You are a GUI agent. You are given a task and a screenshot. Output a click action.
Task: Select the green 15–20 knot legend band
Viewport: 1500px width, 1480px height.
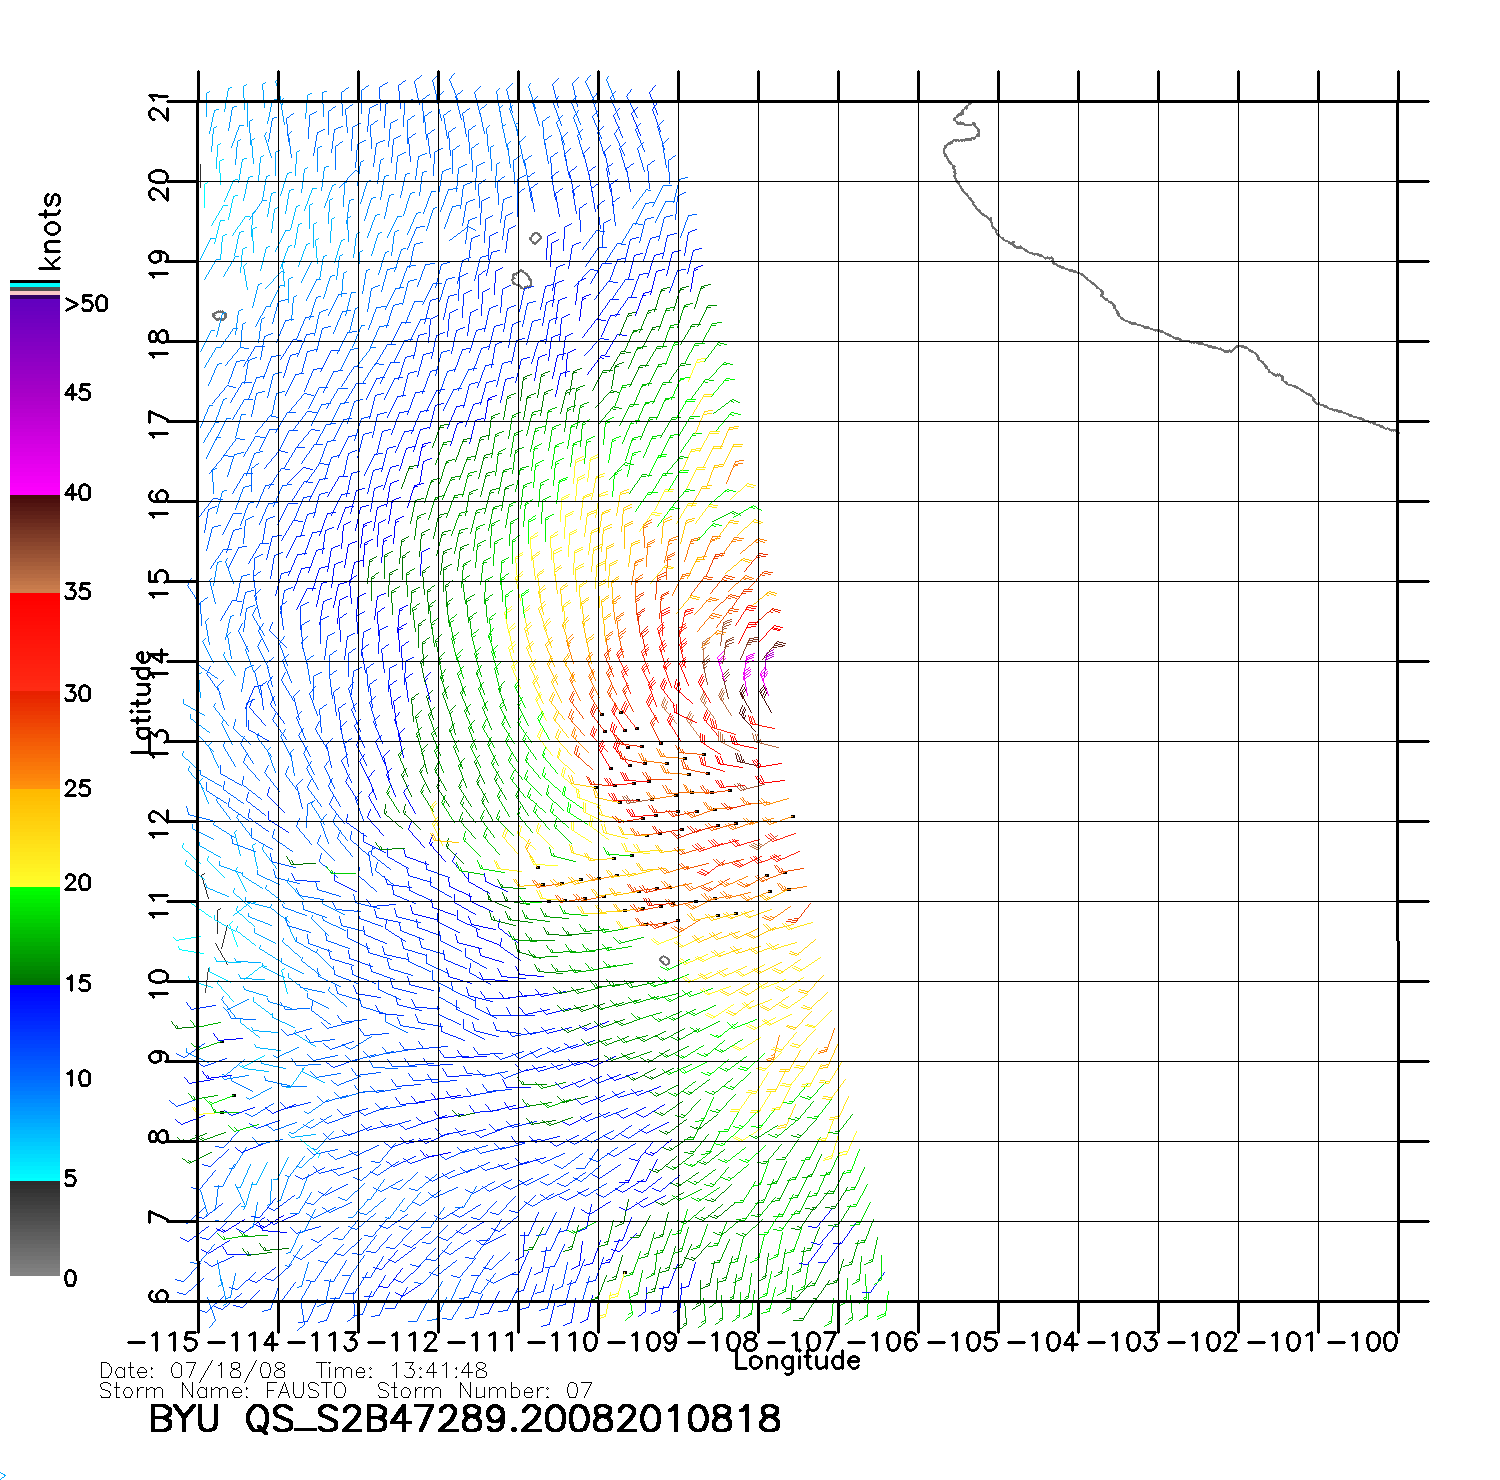34,935
